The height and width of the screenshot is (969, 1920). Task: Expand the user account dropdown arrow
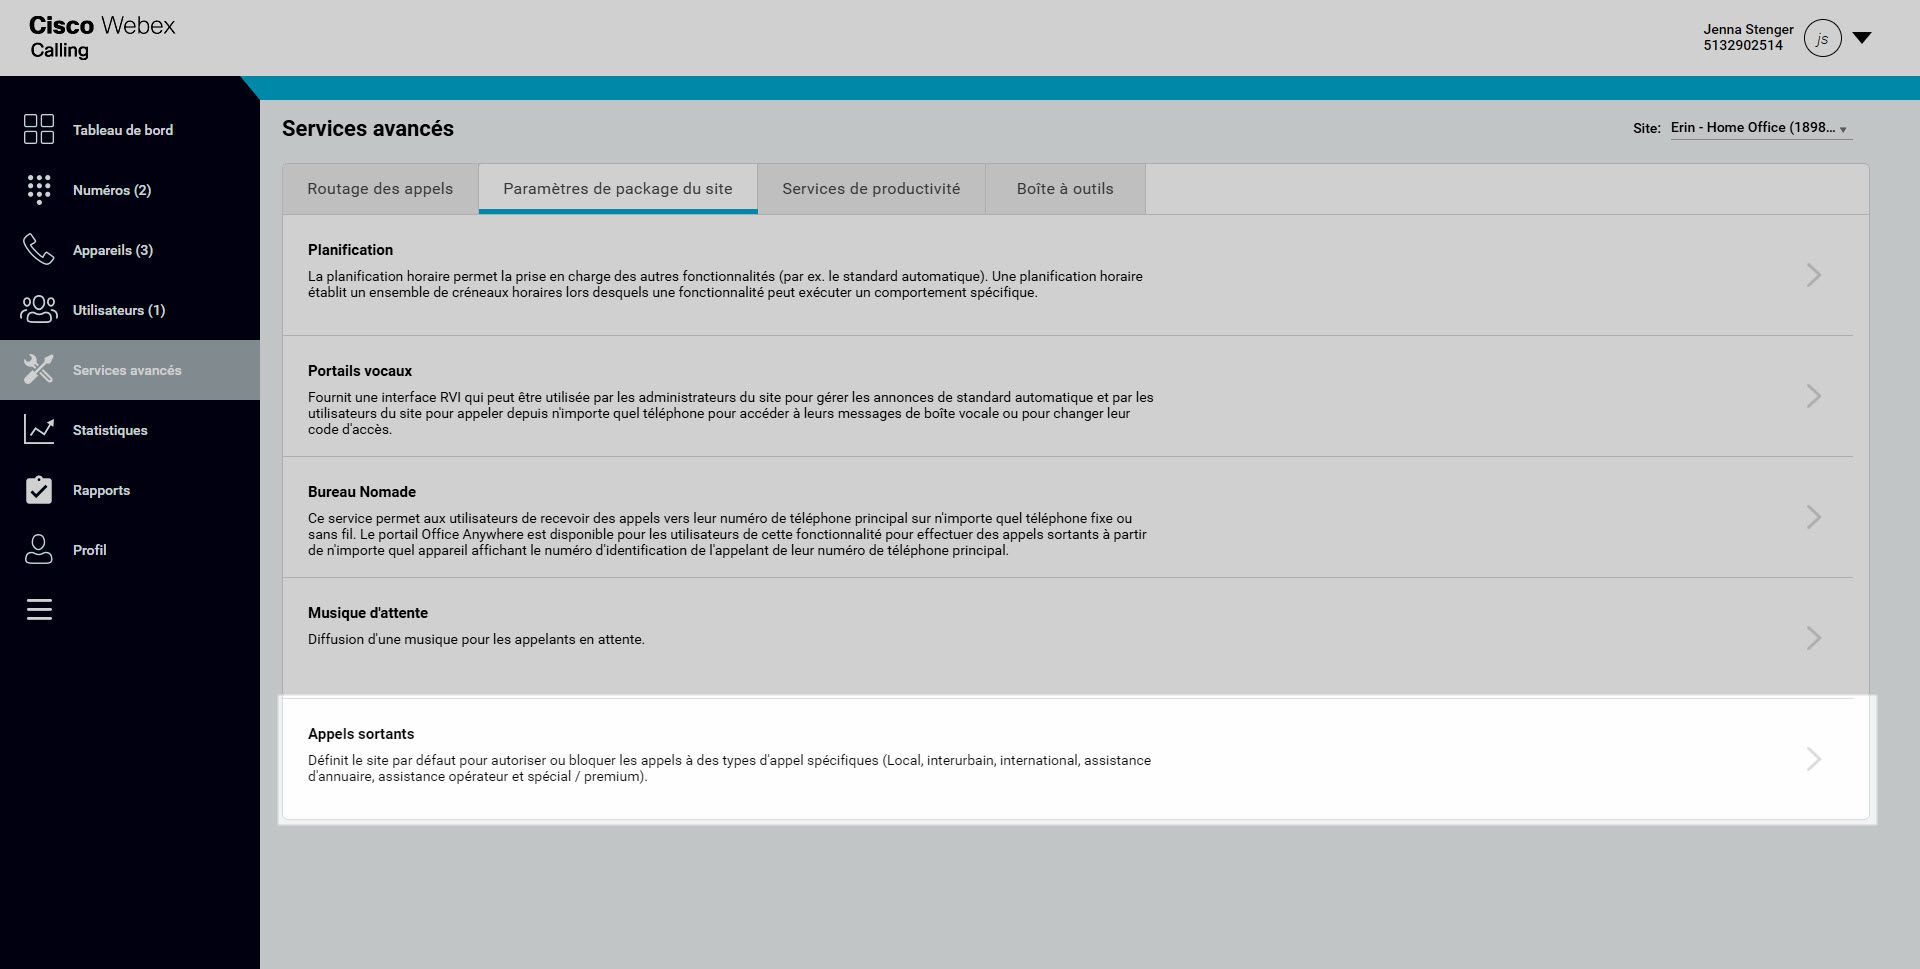(1861, 38)
